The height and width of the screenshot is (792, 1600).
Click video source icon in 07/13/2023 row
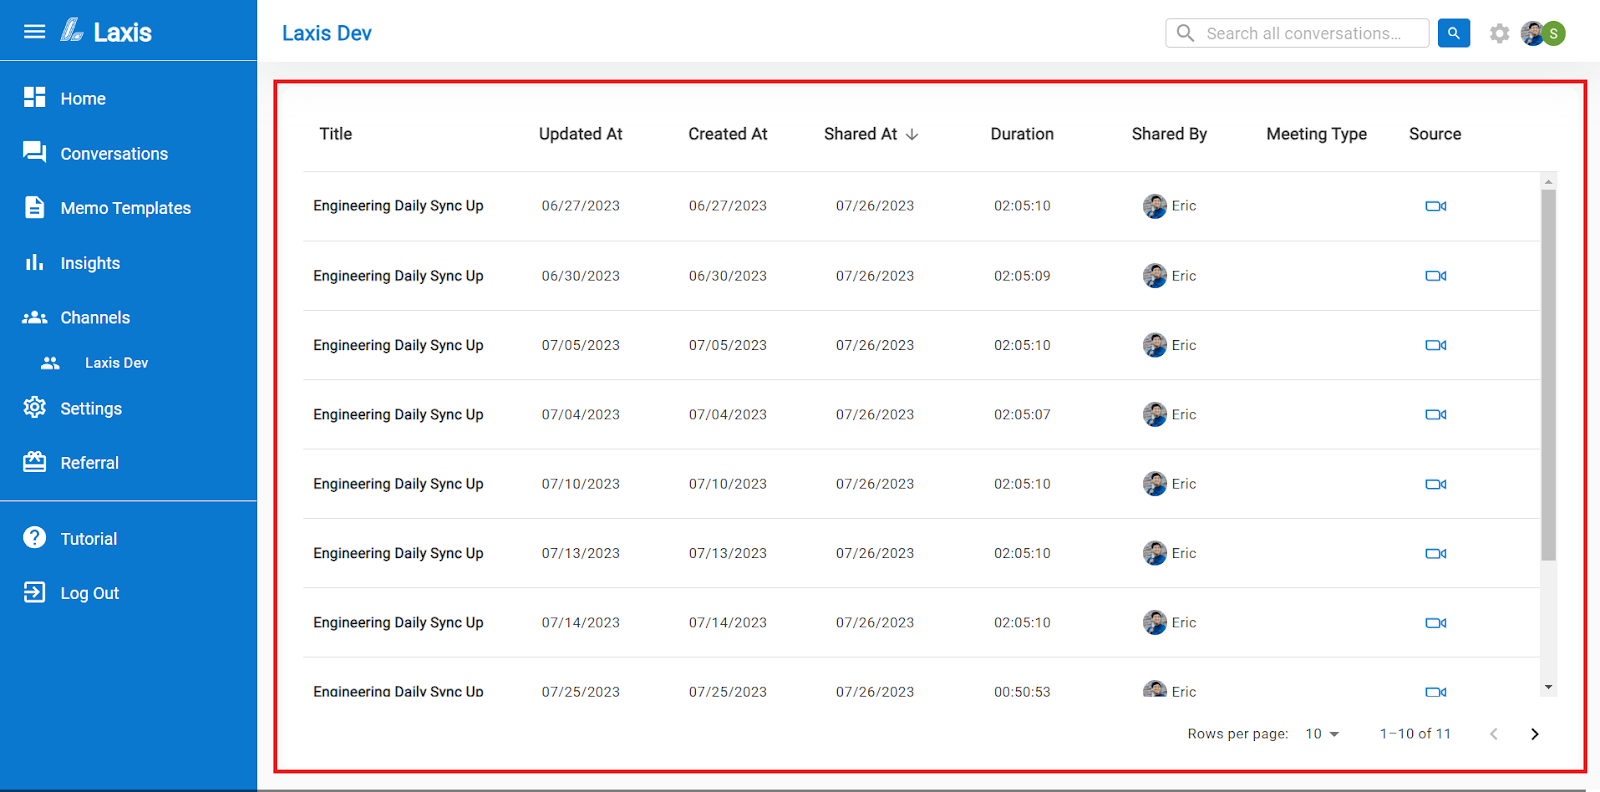point(1435,553)
